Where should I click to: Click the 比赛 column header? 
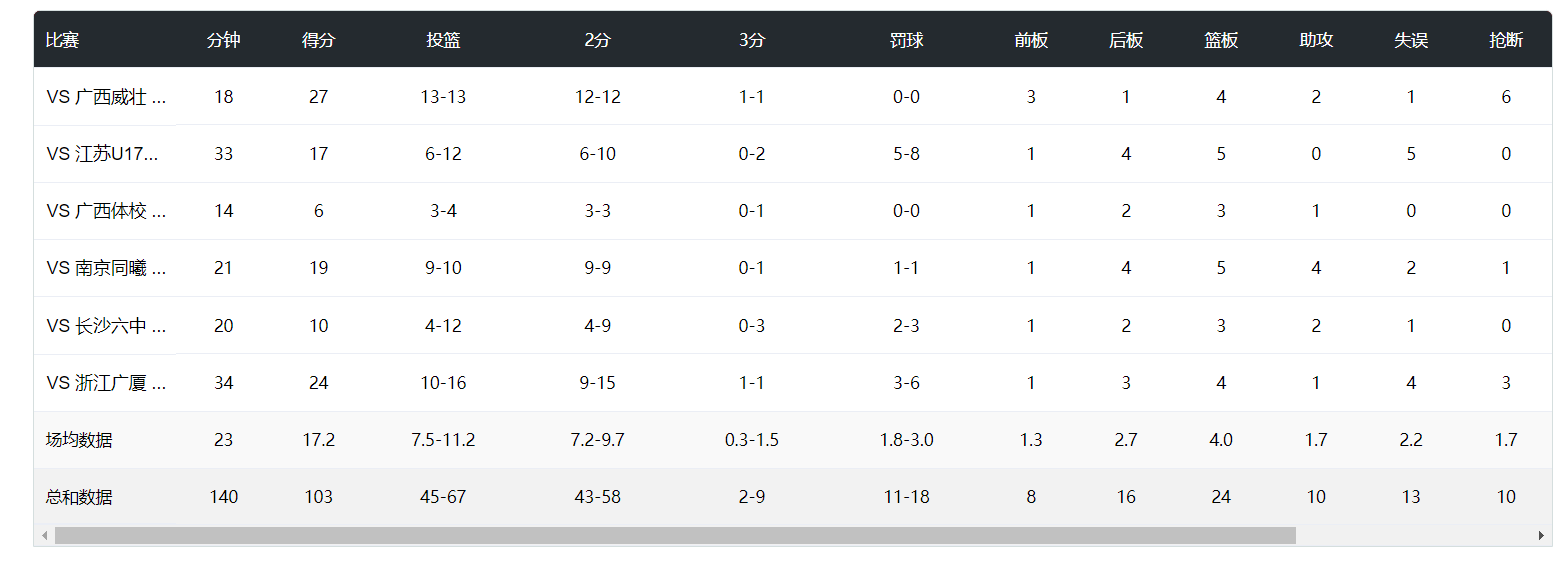point(62,40)
